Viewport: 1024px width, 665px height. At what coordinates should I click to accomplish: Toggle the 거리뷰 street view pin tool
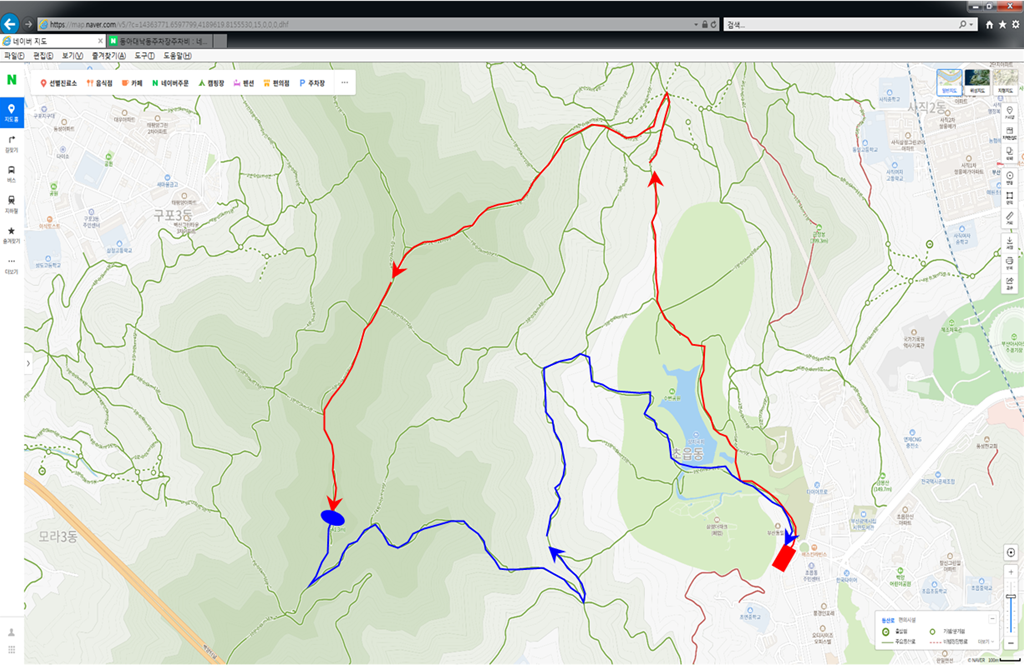pyautogui.click(x=1010, y=113)
